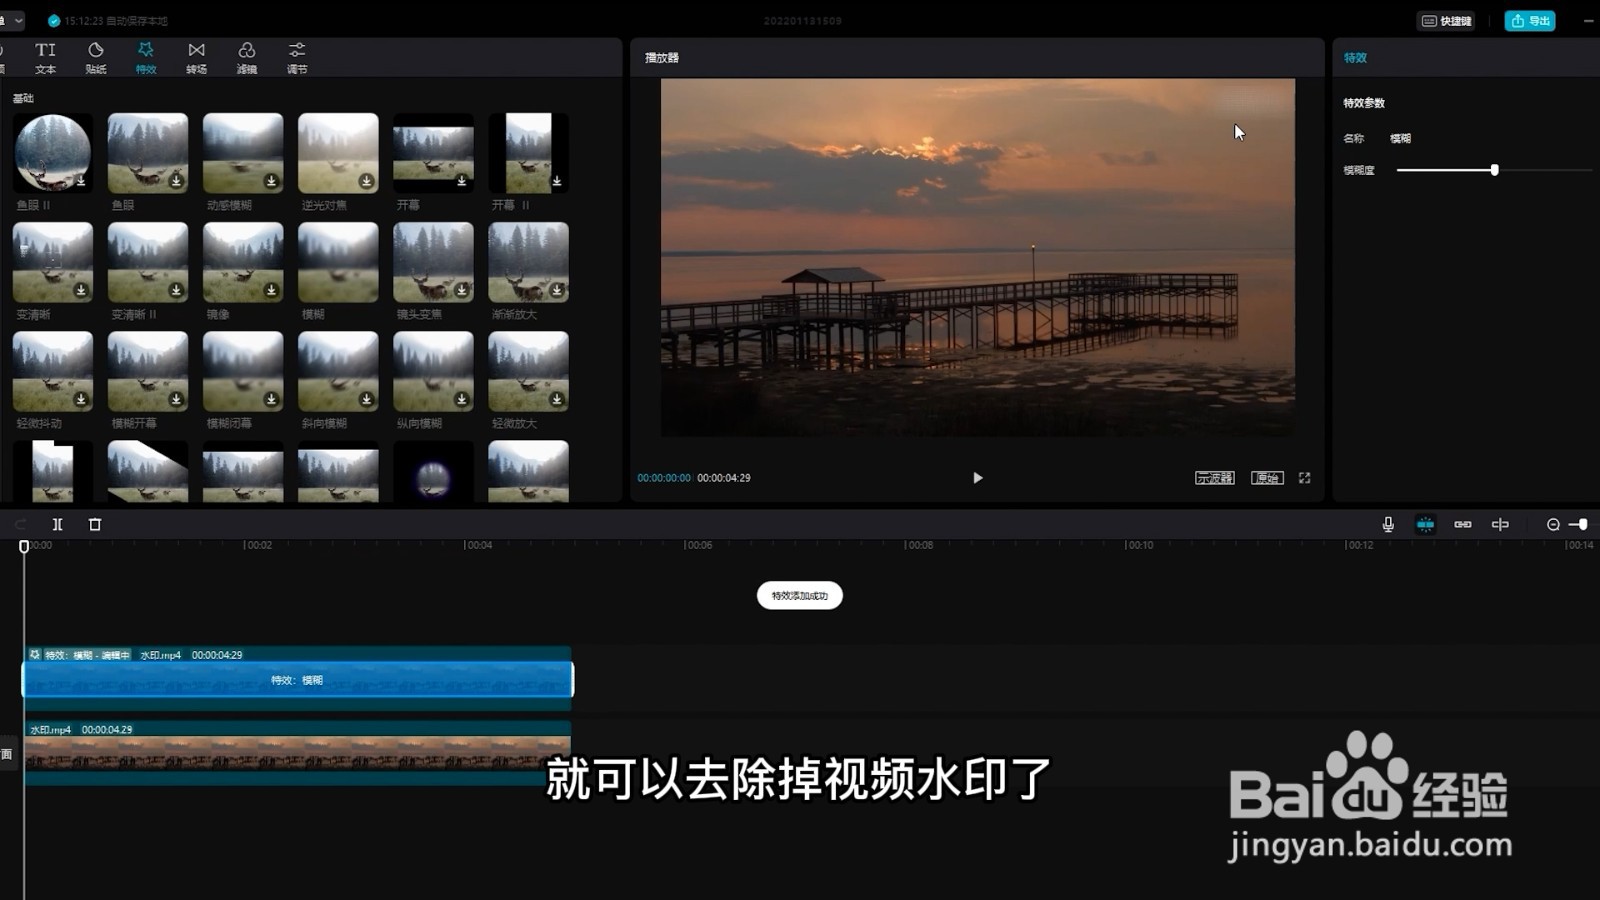
Task: Open the 调节 adjustment panel
Action: coord(295,57)
